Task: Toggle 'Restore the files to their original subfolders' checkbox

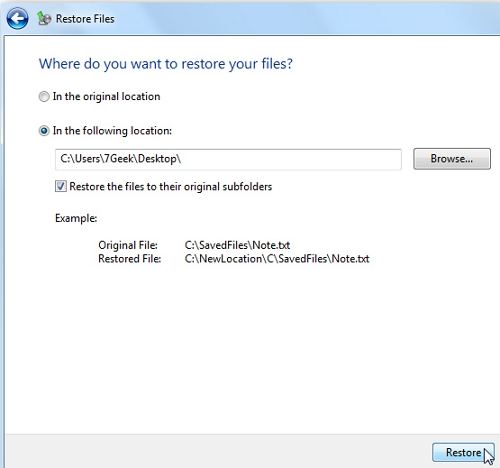Action: pyautogui.click(x=61, y=186)
